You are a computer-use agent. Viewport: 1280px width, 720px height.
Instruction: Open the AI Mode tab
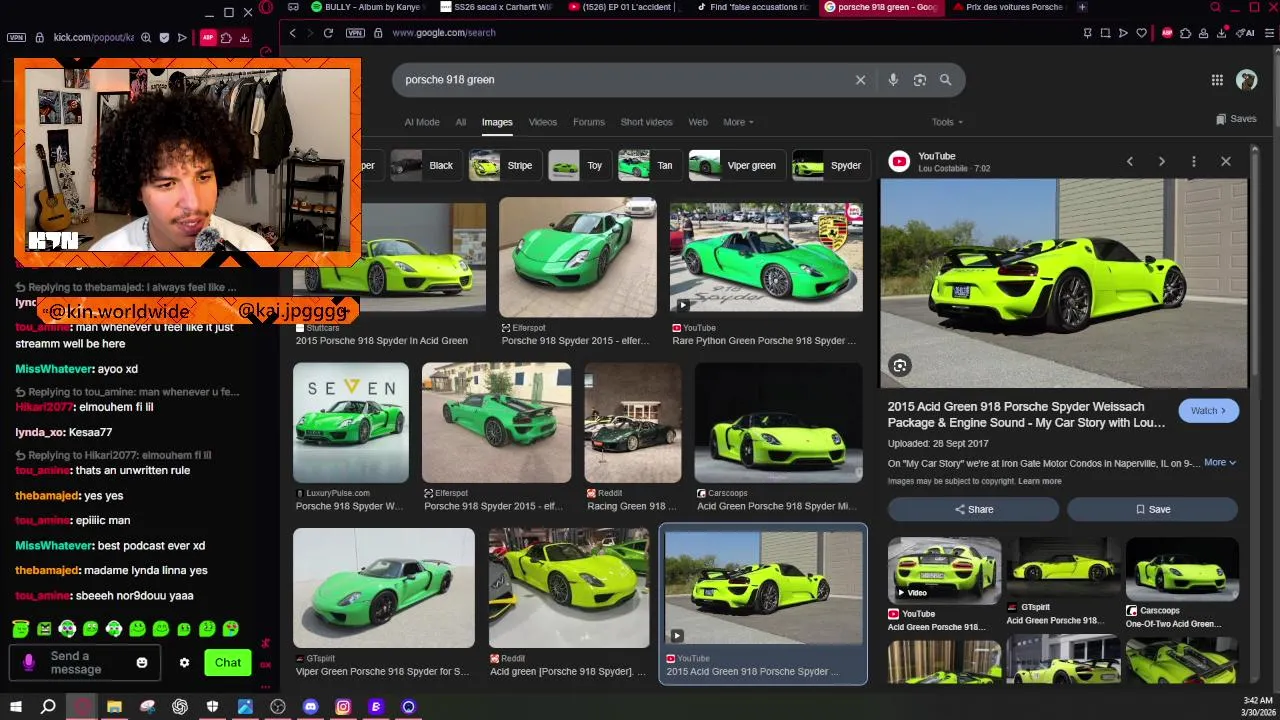click(422, 122)
